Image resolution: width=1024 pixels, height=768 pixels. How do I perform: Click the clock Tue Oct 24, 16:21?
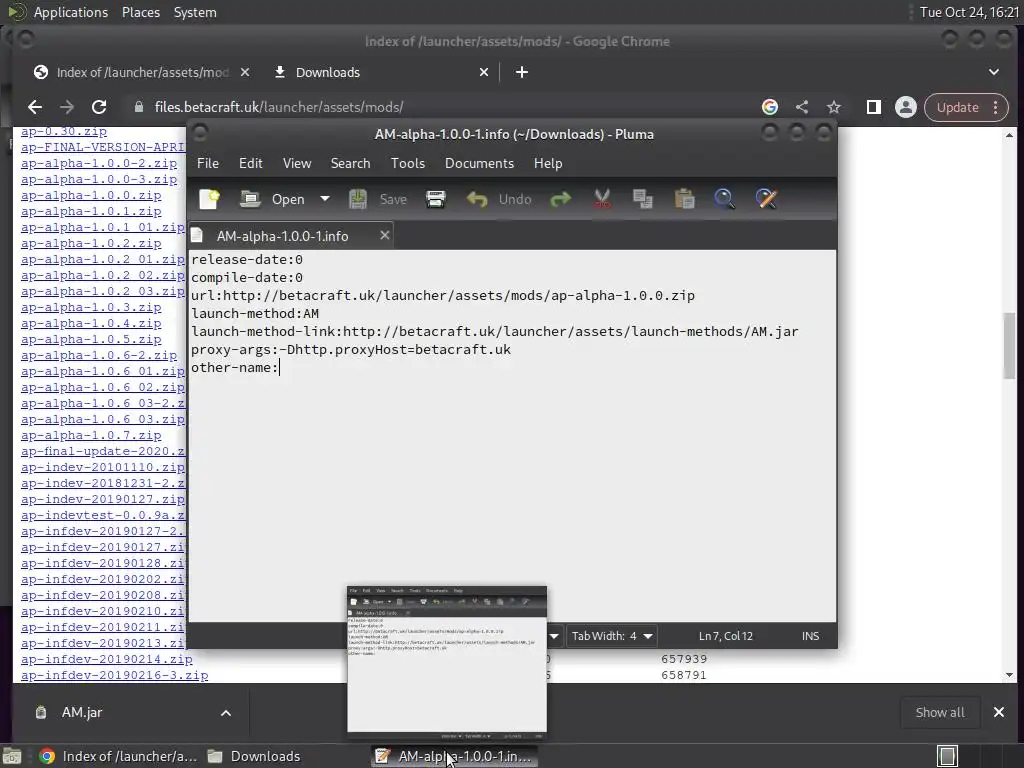click(x=969, y=12)
